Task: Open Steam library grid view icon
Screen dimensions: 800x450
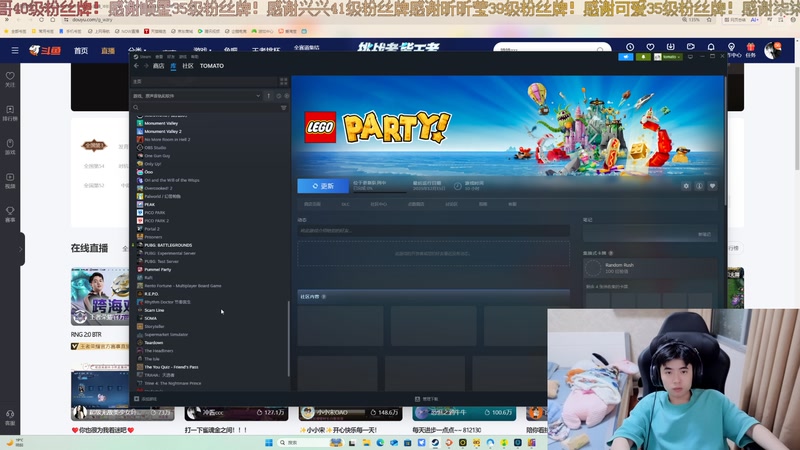Action: pyautogui.click(x=284, y=82)
